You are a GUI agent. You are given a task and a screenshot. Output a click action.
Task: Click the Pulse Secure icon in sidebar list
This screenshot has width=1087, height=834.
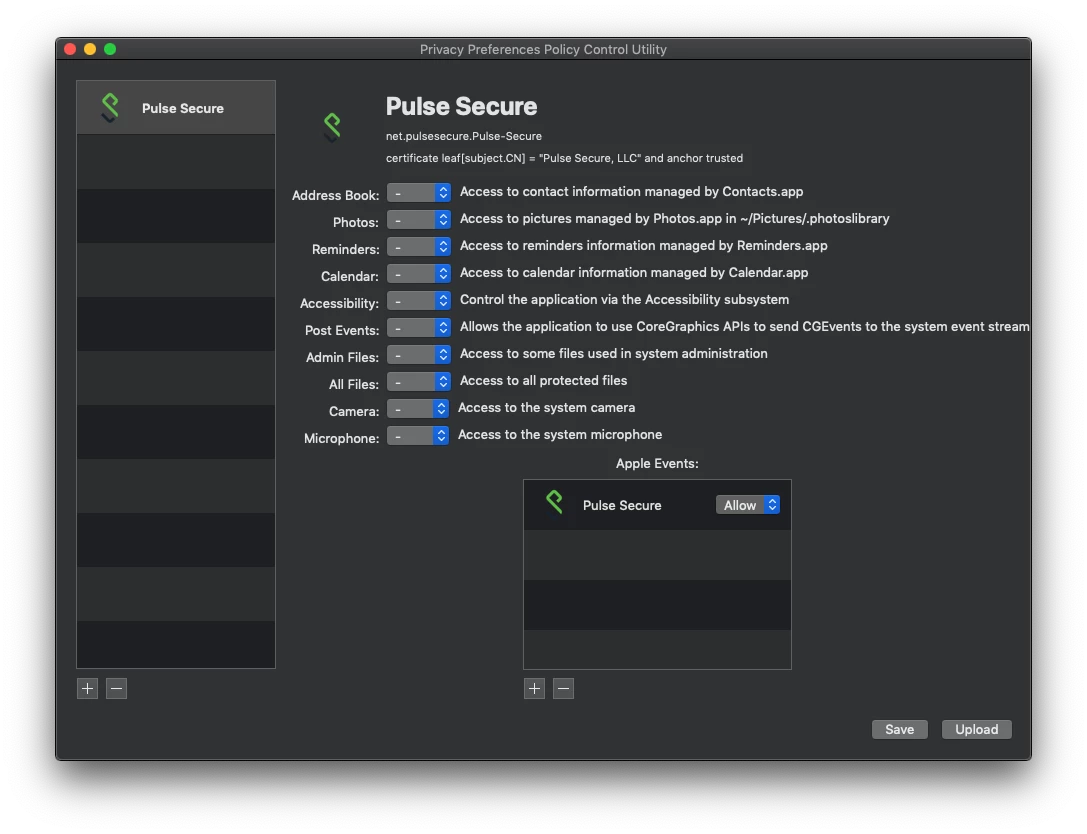coord(110,108)
